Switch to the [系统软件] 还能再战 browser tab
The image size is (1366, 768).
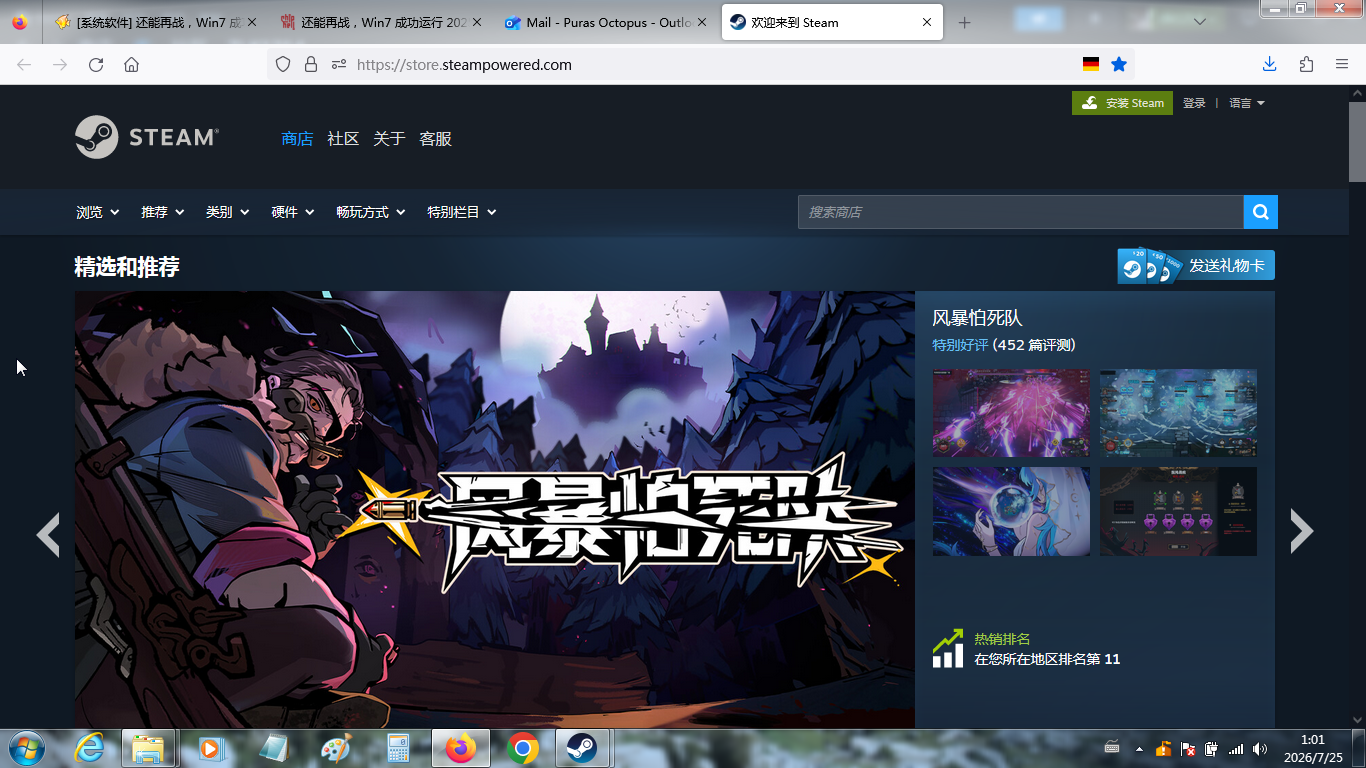[x=156, y=22]
